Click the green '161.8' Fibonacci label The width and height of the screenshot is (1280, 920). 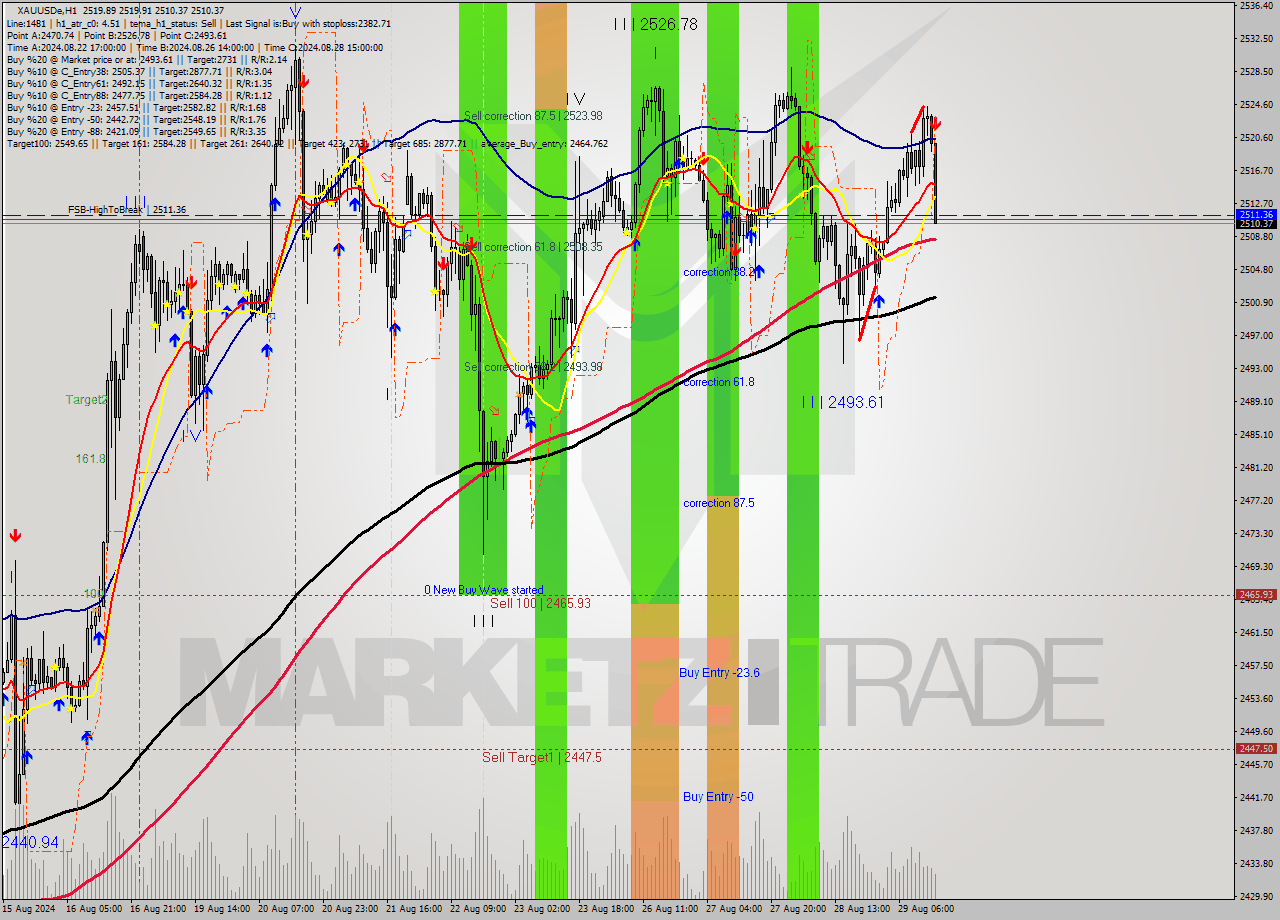click(x=91, y=459)
